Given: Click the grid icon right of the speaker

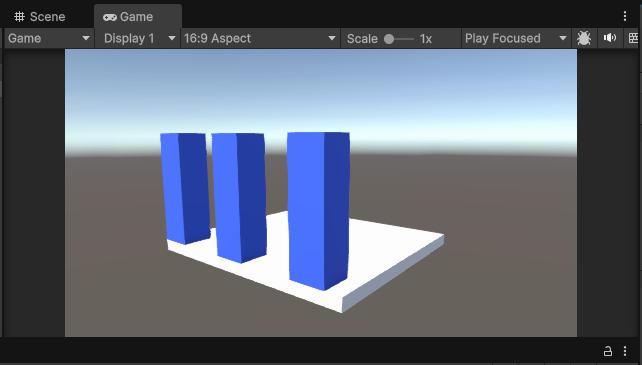Looking at the screenshot, I should tap(633, 38).
